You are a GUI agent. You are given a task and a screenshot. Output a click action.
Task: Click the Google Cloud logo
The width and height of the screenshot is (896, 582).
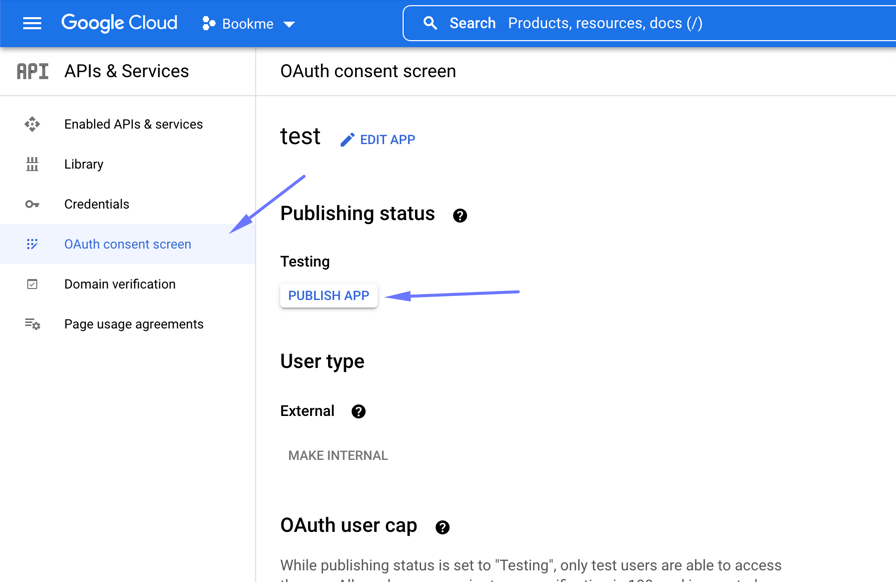click(119, 23)
